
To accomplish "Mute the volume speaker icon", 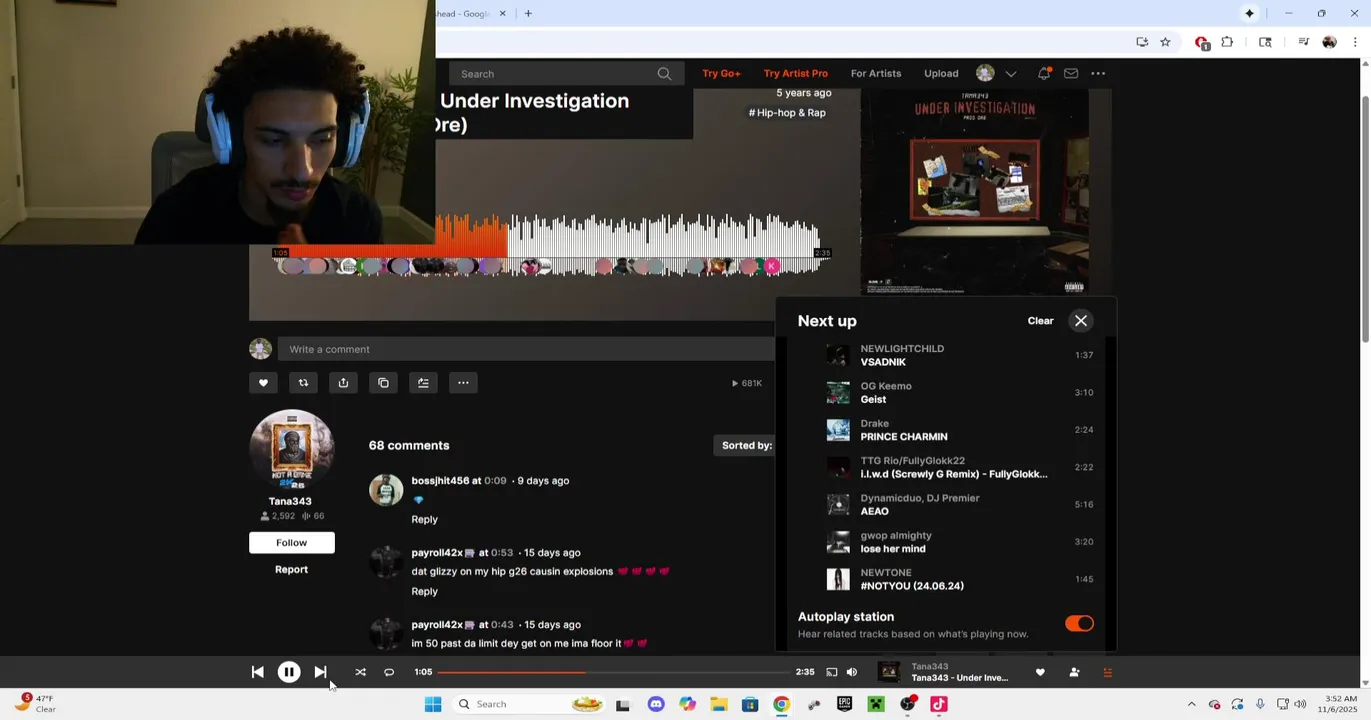I will (x=852, y=672).
